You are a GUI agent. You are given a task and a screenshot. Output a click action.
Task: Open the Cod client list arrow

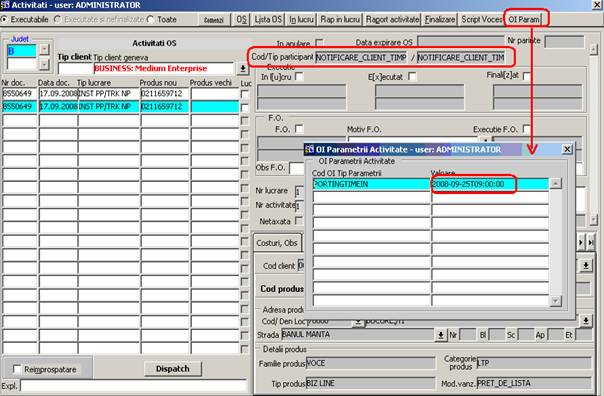point(586,265)
